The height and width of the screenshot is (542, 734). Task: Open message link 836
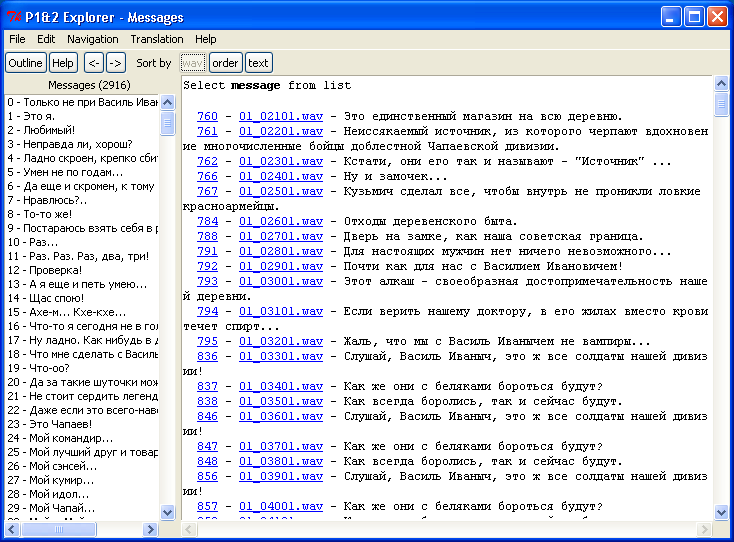click(x=207, y=356)
